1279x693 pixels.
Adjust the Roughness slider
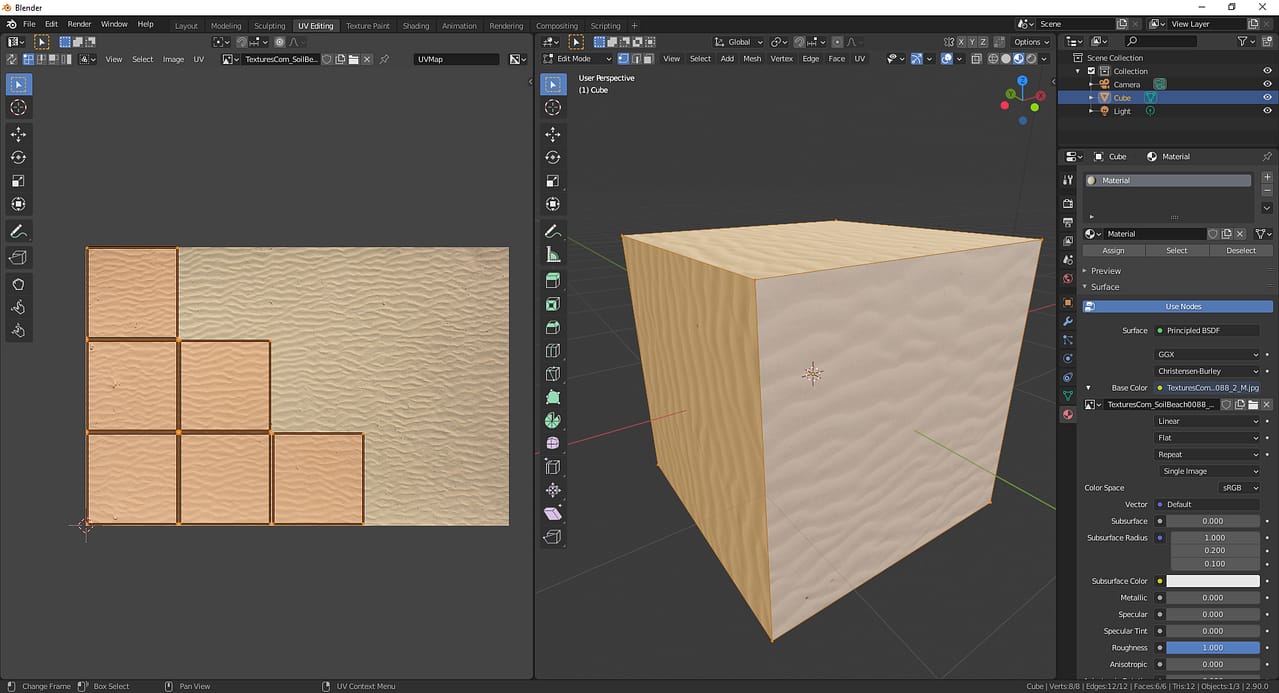point(1213,648)
